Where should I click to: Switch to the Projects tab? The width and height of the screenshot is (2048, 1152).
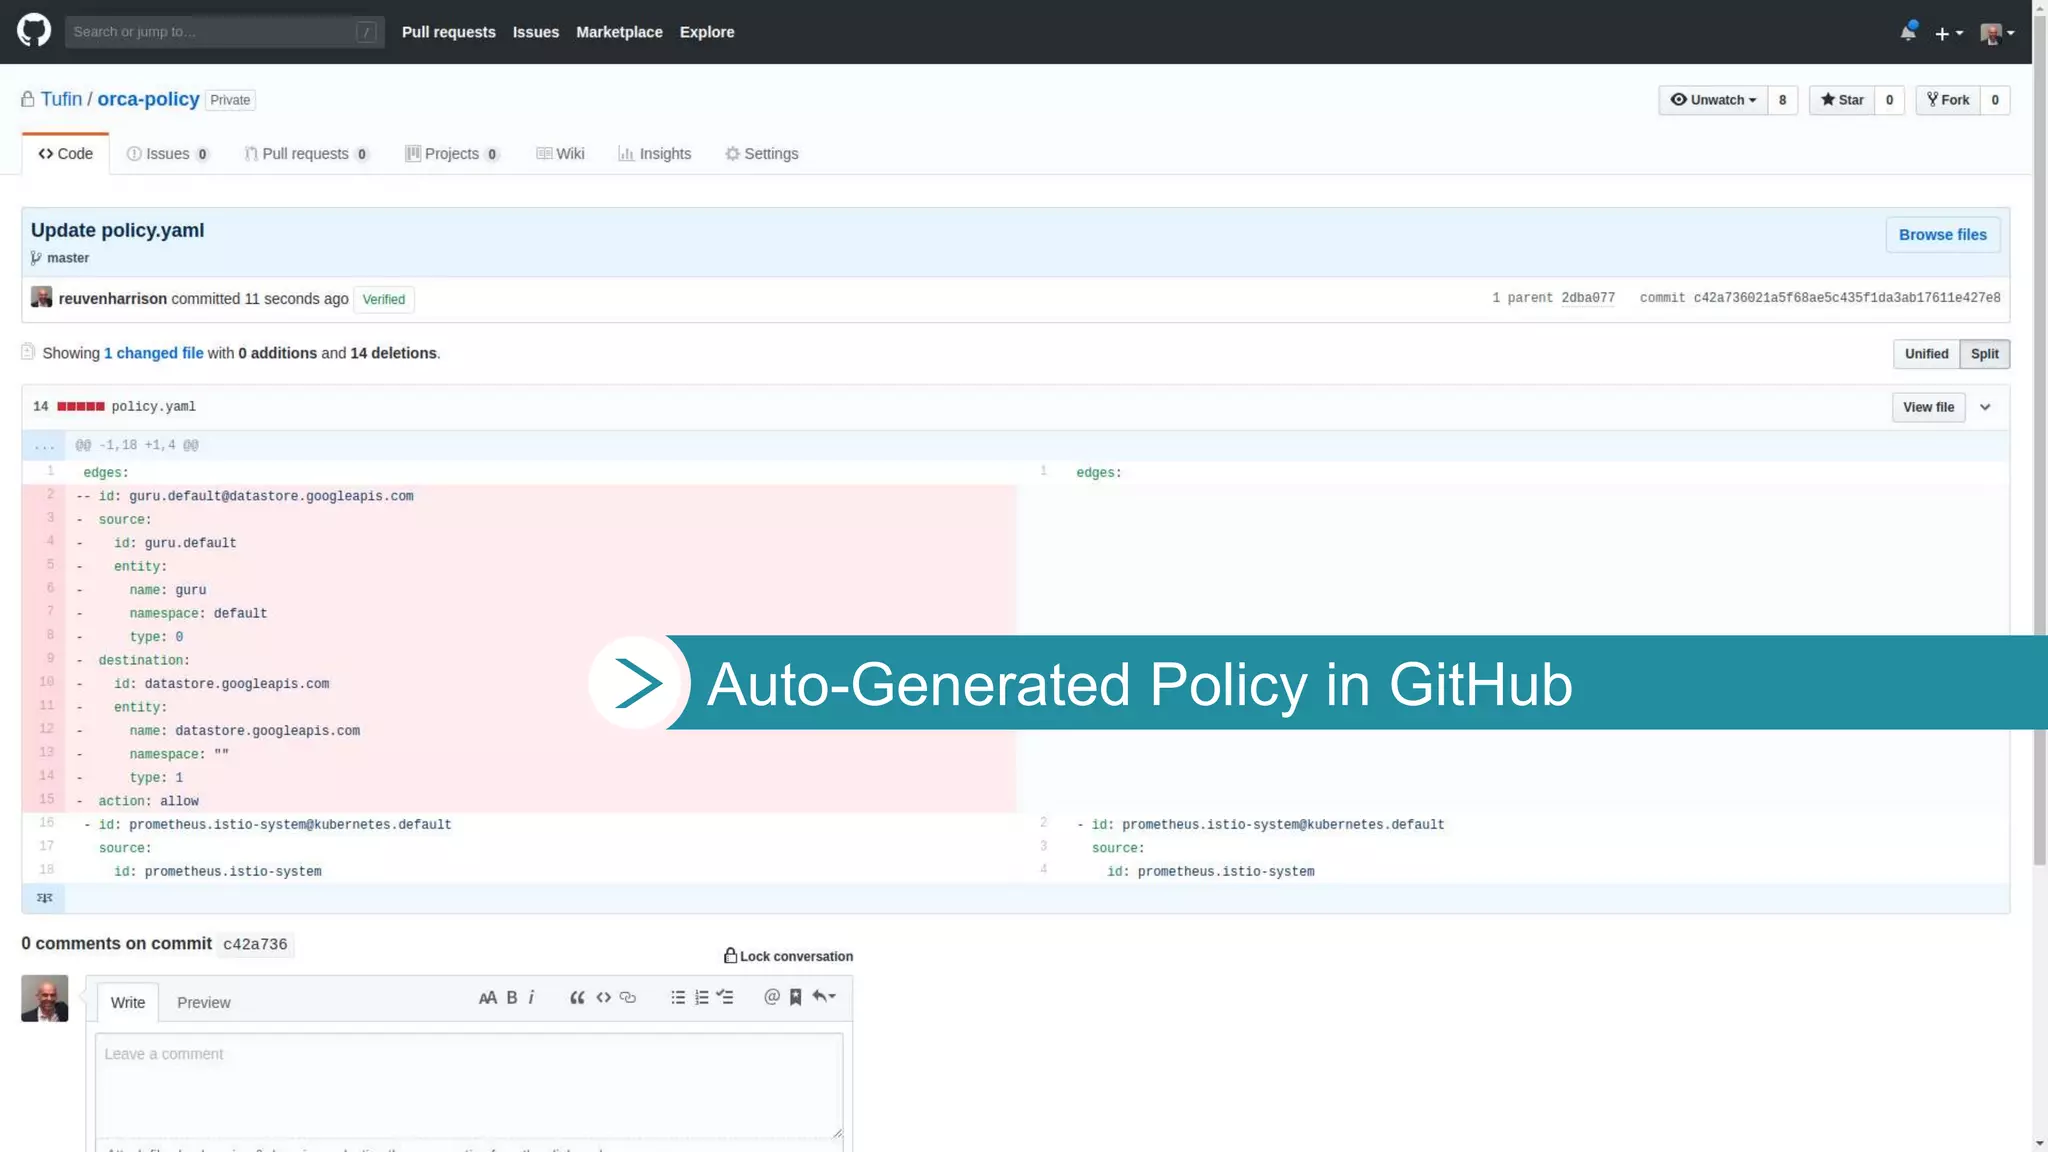tap(453, 154)
